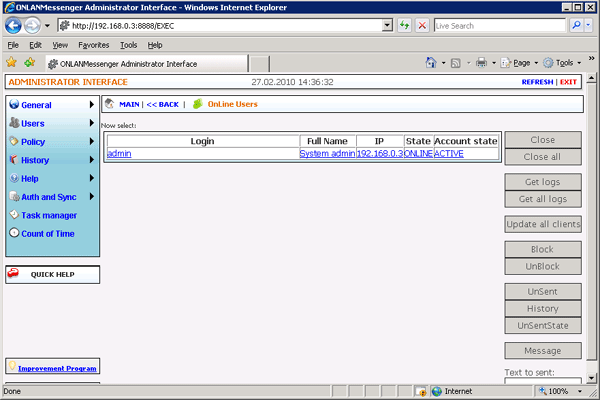Click the UnSentState button
The width and height of the screenshot is (600, 400).
click(x=543, y=326)
